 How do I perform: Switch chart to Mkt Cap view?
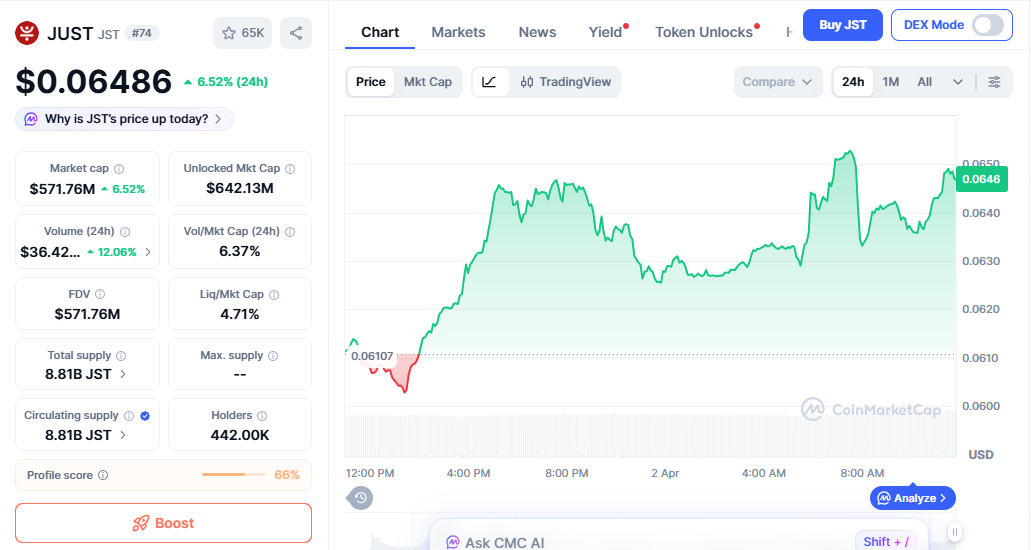pyautogui.click(x=428, y=82)
